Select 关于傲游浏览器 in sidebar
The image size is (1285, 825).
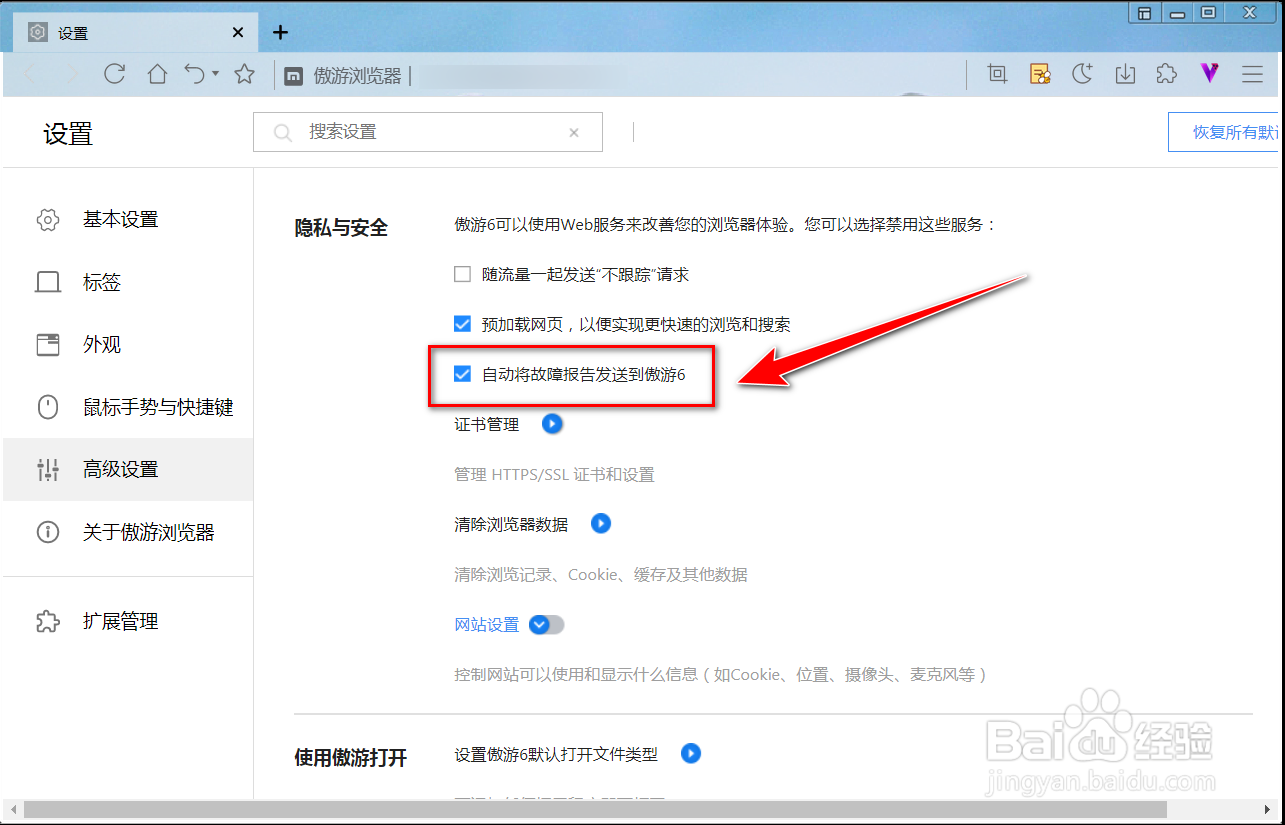point(128,532)
